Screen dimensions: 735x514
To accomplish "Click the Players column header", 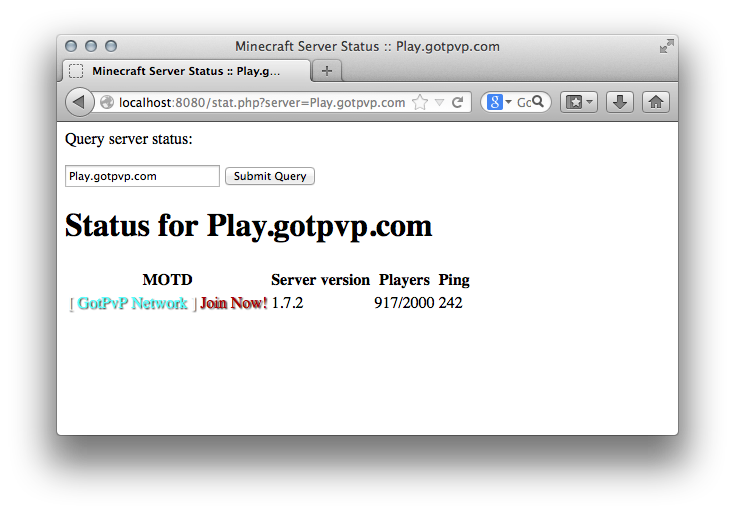I will tap(404, 280).
